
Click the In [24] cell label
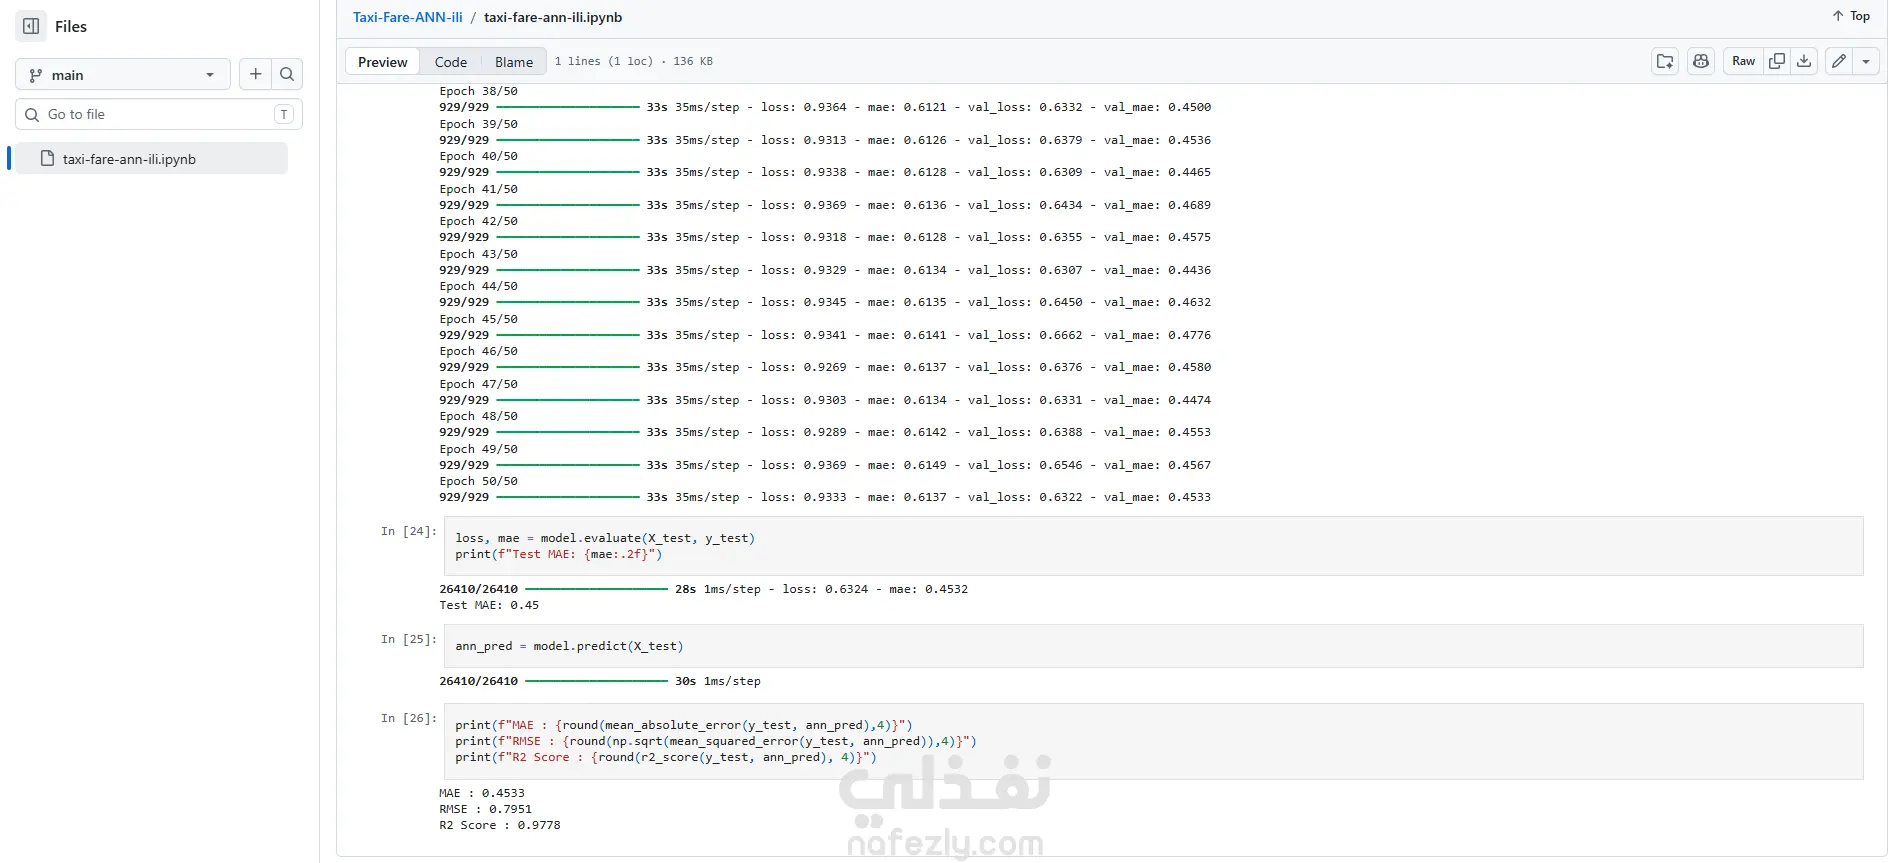(408, 531)
